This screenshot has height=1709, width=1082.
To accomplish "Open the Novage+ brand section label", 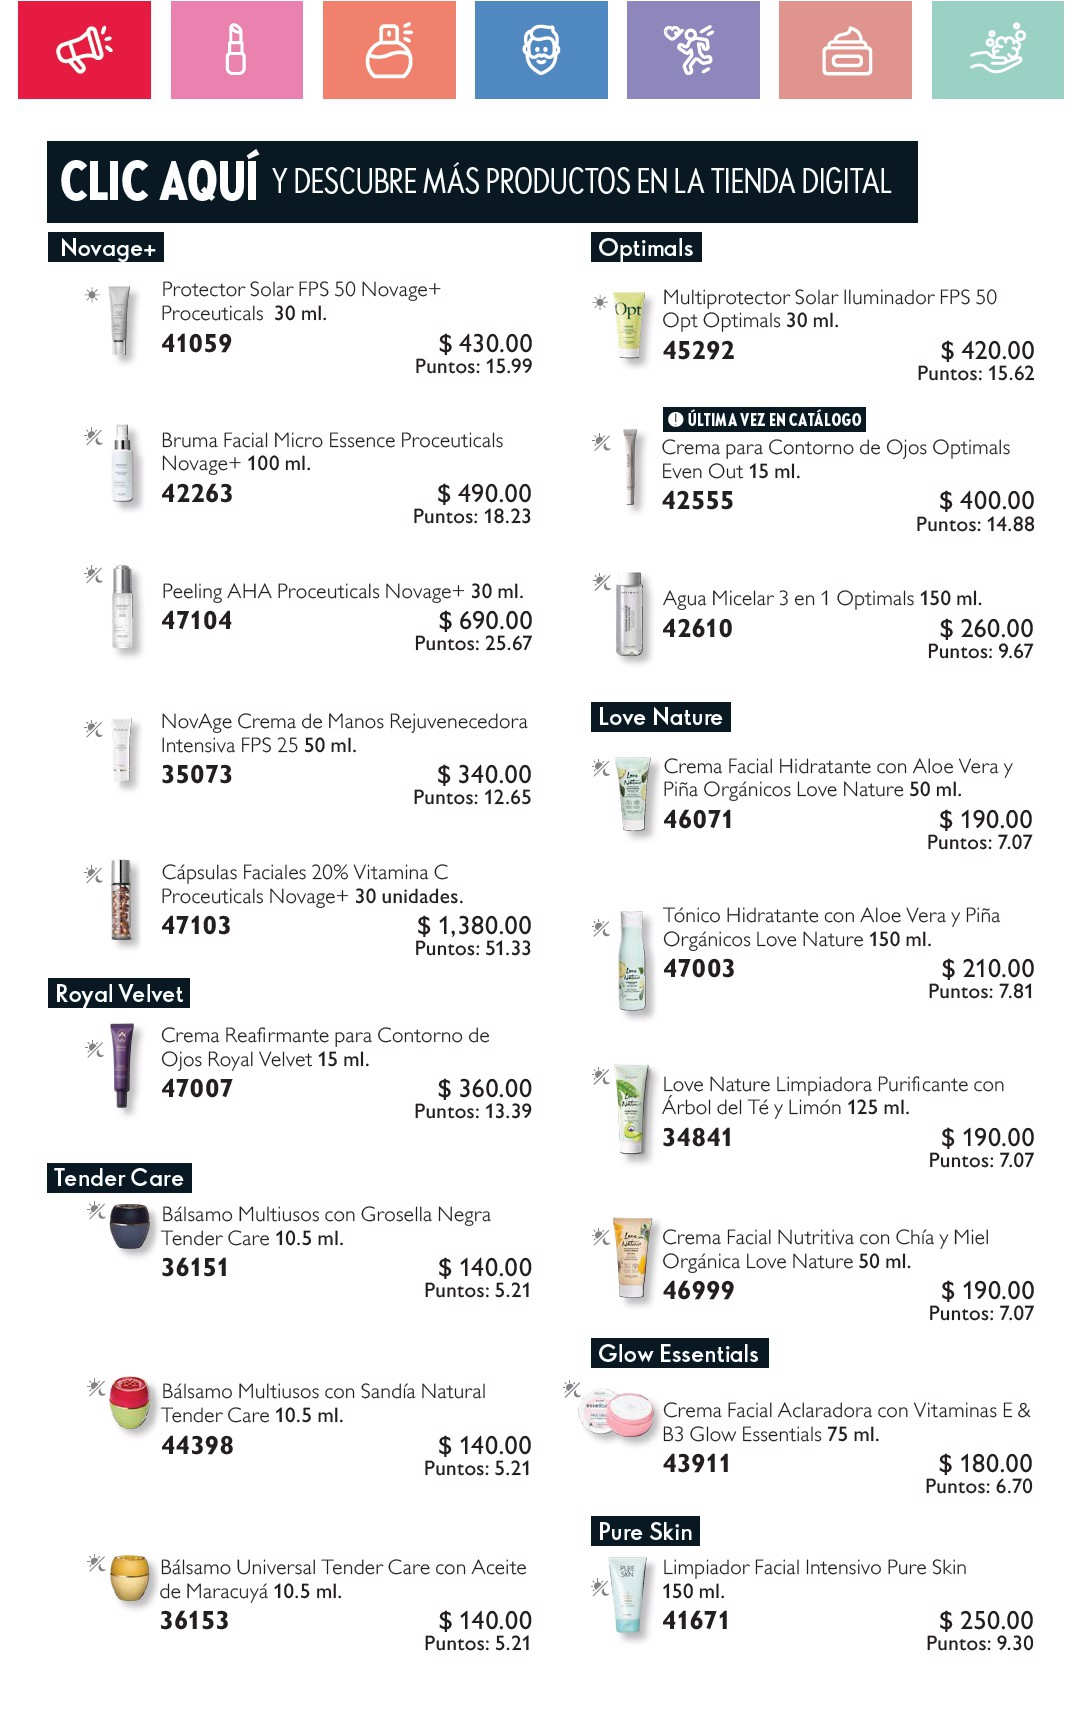I will click(x=106, y=247).
